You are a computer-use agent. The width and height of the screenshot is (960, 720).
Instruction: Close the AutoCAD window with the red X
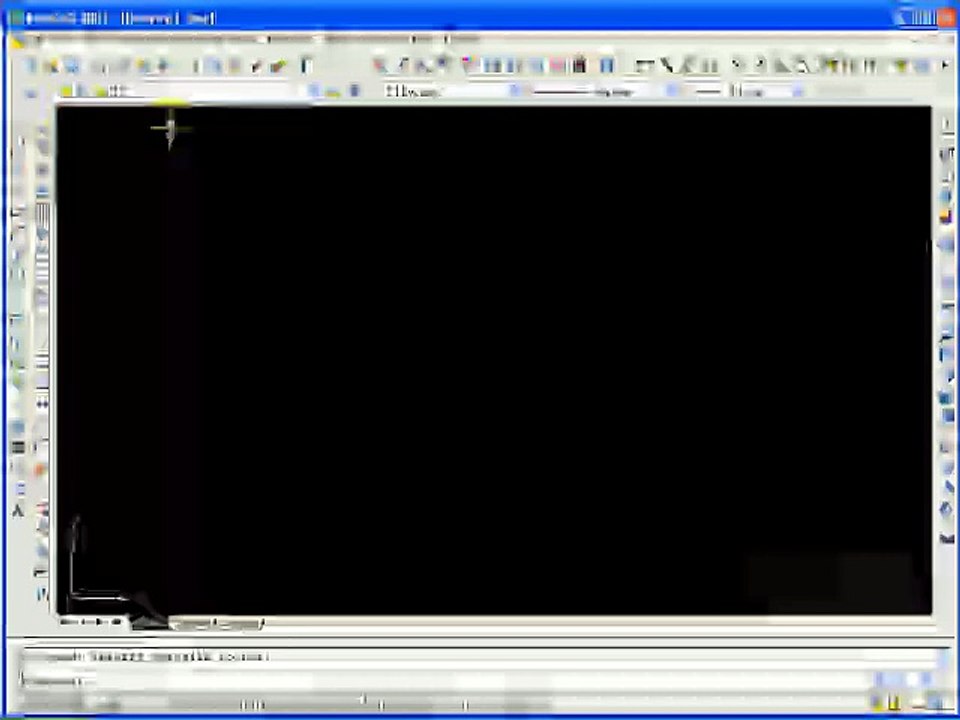[x=945, y=18]
